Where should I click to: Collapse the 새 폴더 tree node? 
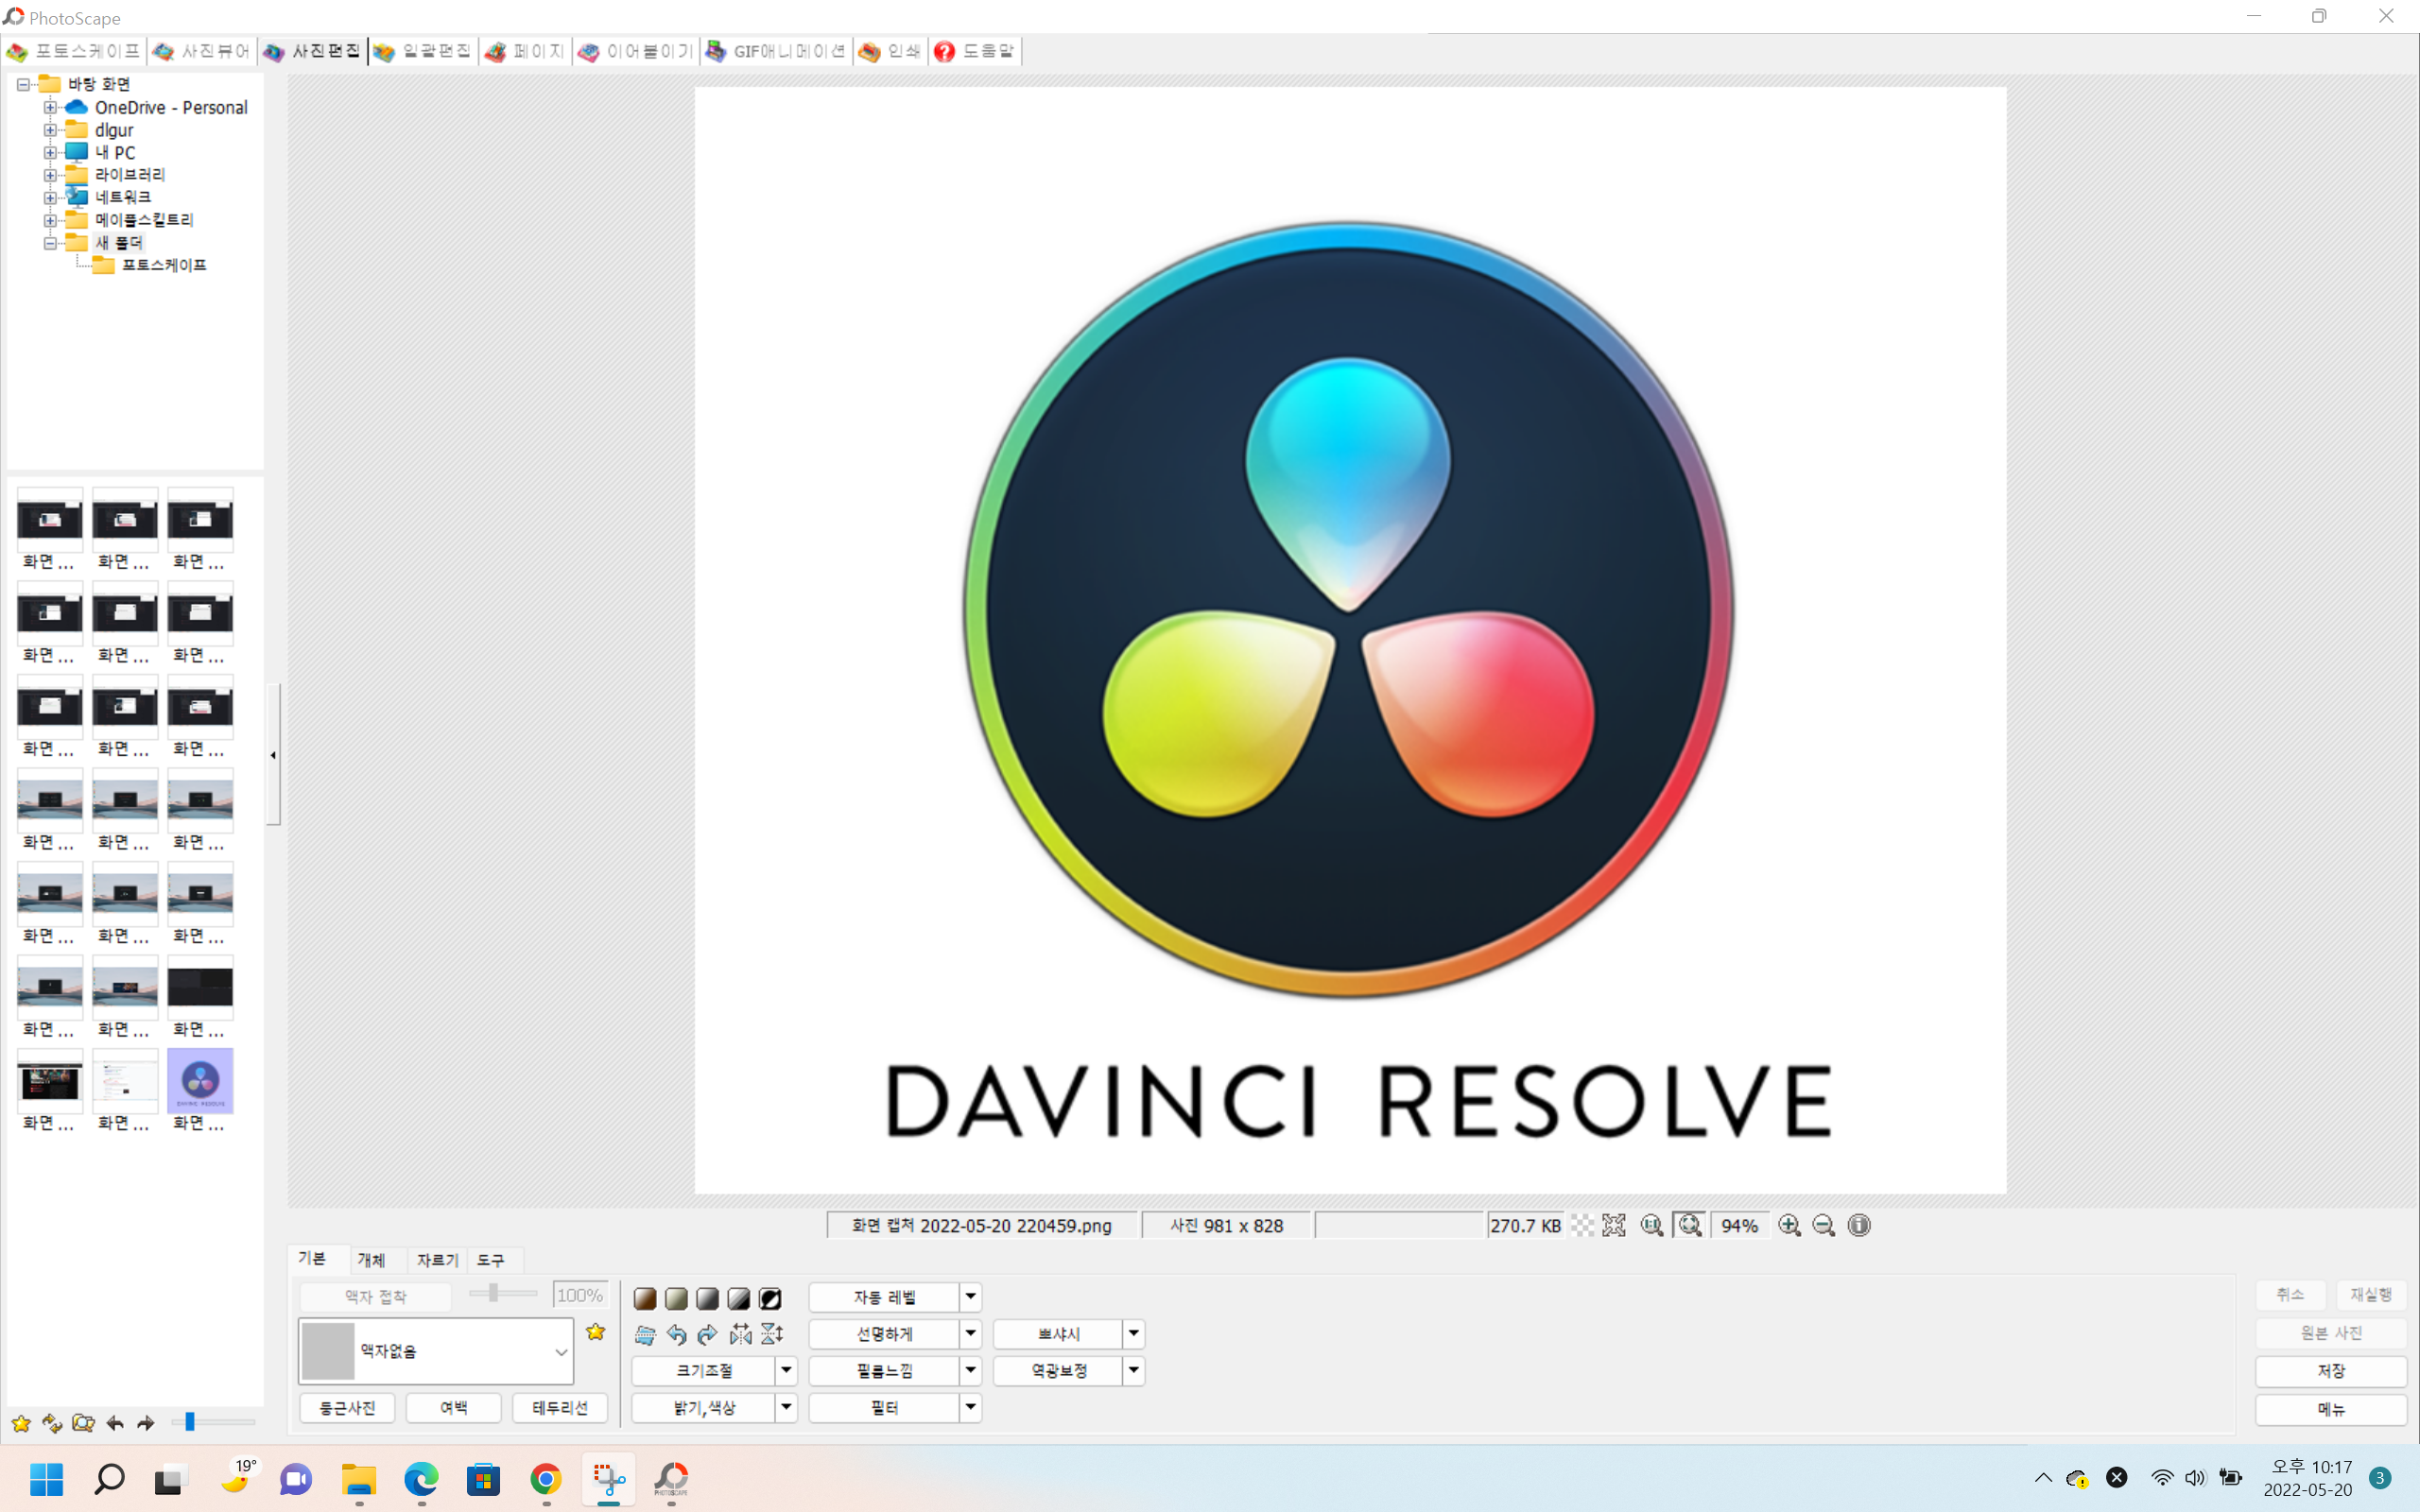50,242
